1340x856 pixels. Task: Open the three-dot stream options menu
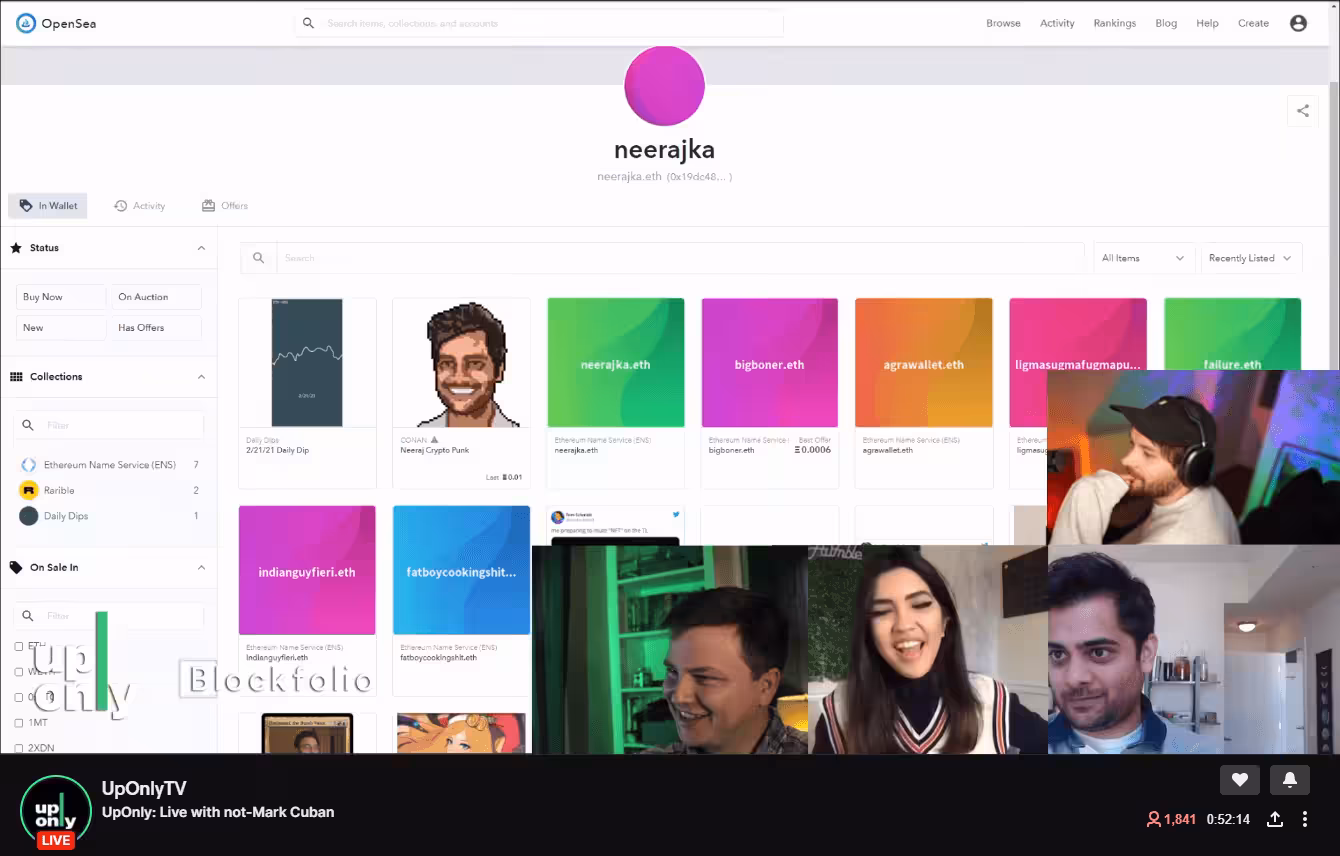tap(1305, 819)
